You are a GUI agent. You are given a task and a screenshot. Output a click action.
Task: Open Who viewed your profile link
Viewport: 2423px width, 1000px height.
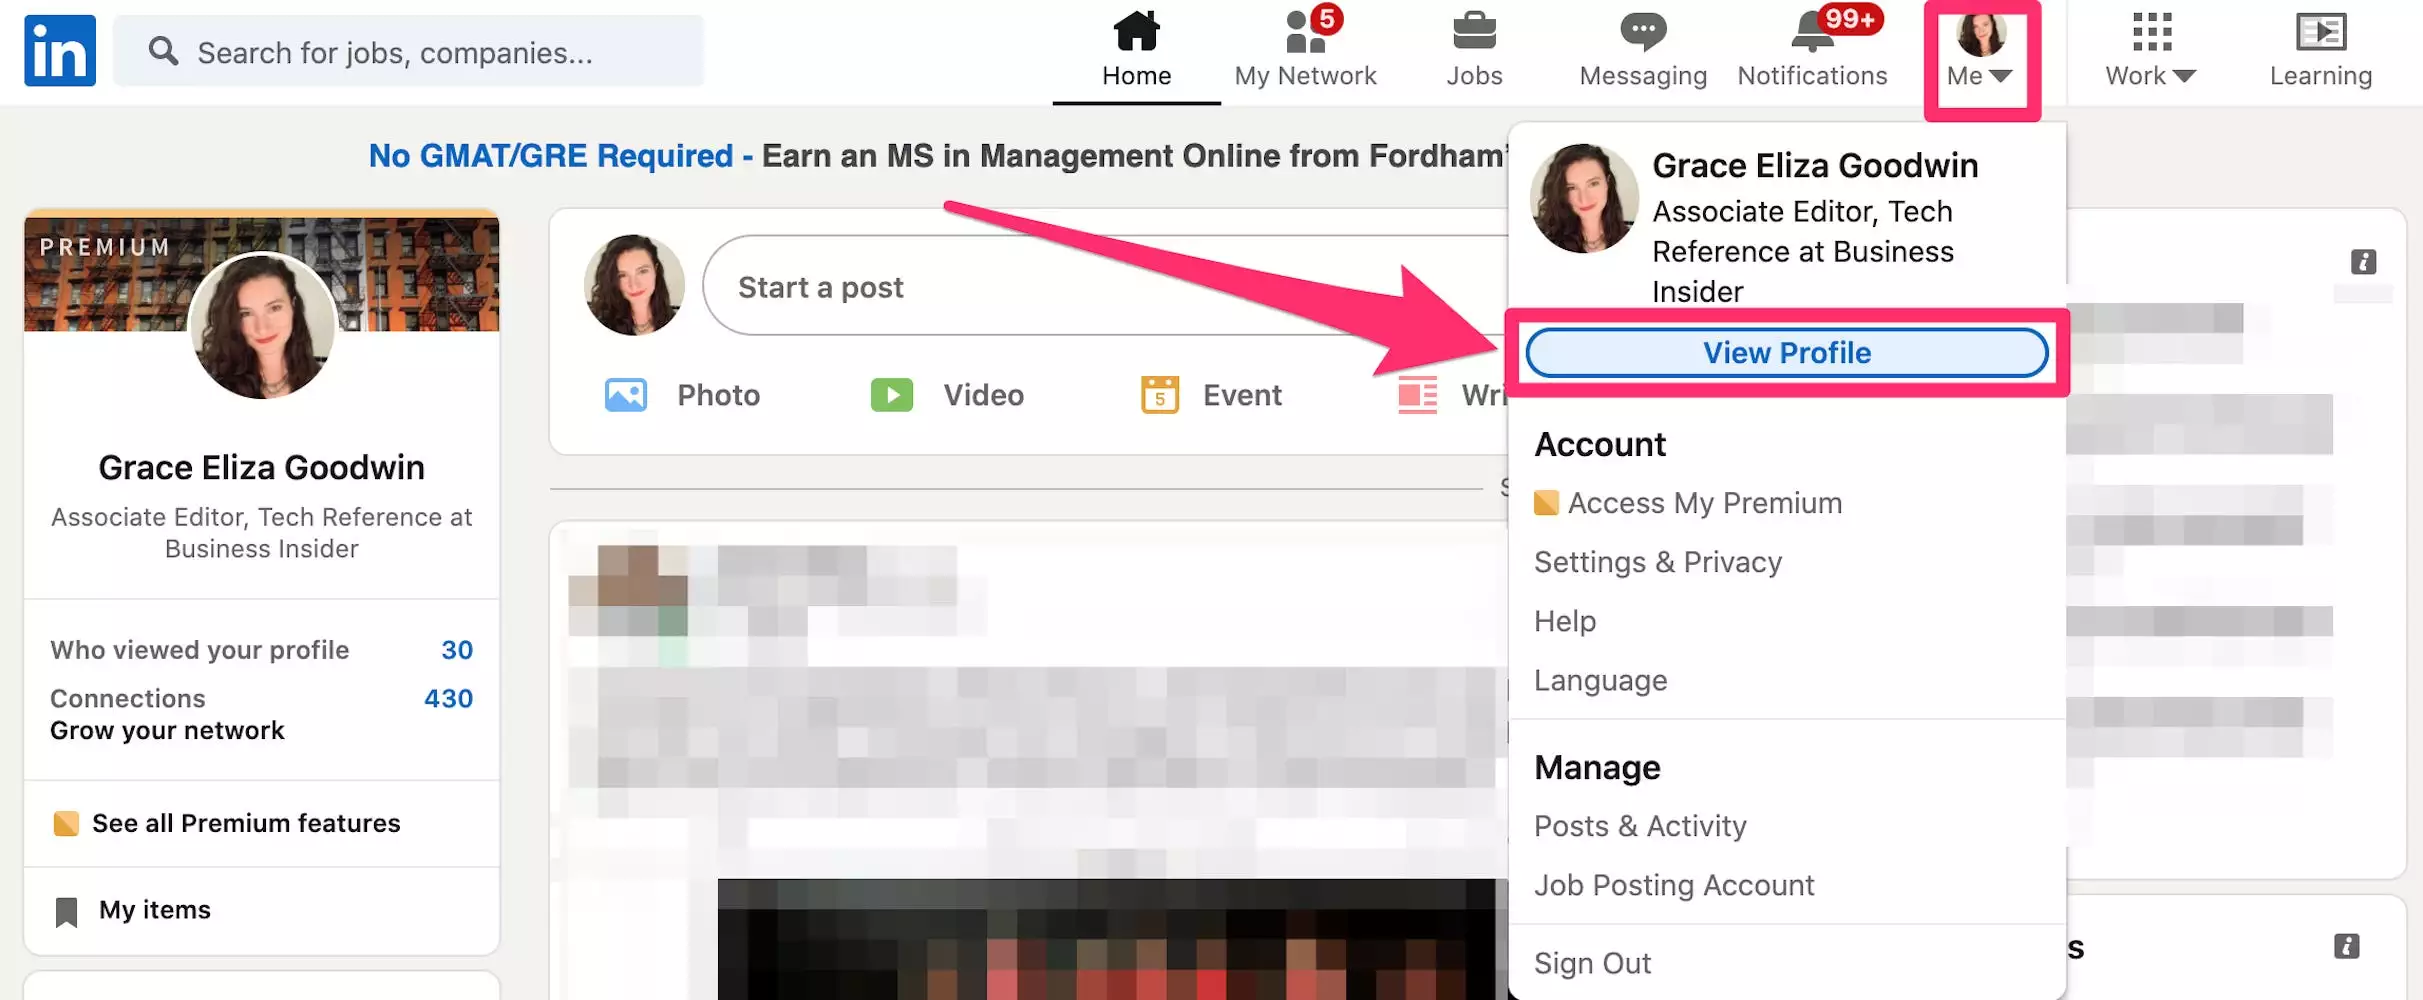click(200, 650)
